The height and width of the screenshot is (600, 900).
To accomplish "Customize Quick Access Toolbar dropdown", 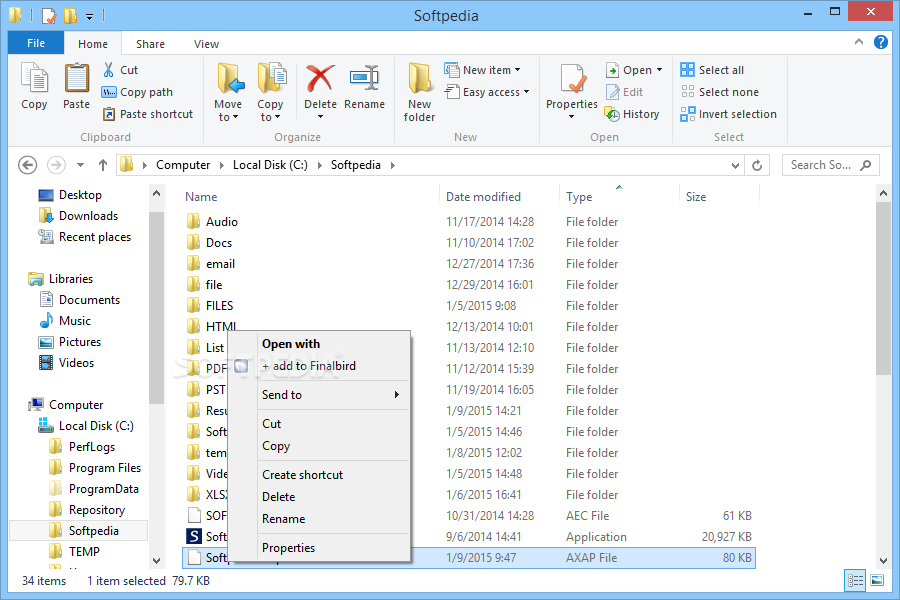I will pos(90,17).
